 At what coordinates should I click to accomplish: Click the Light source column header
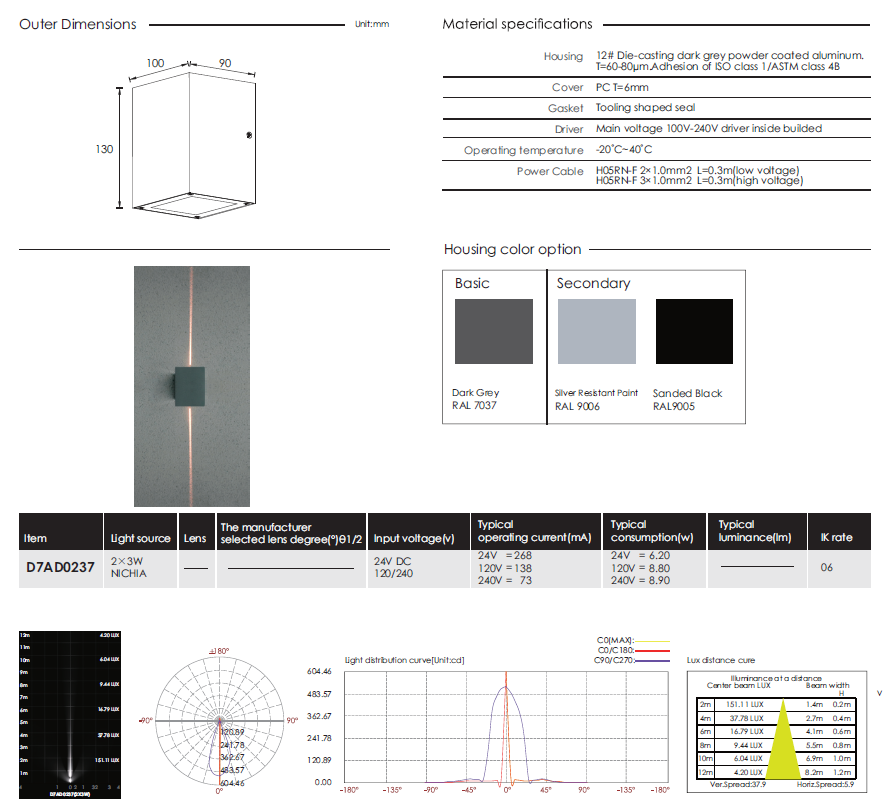141,538
